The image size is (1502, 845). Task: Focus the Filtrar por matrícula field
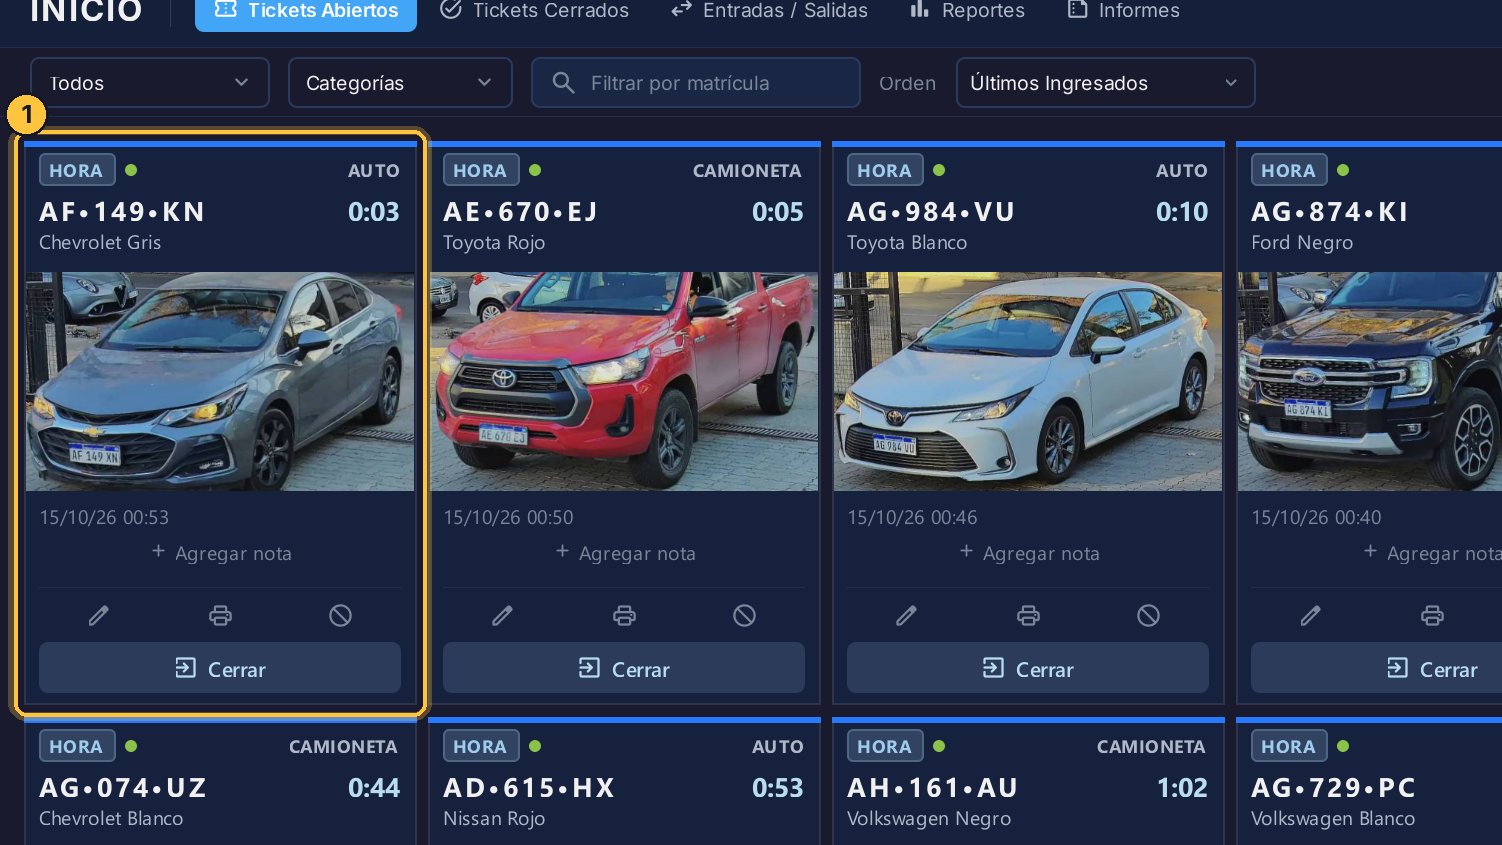(696, 83)
